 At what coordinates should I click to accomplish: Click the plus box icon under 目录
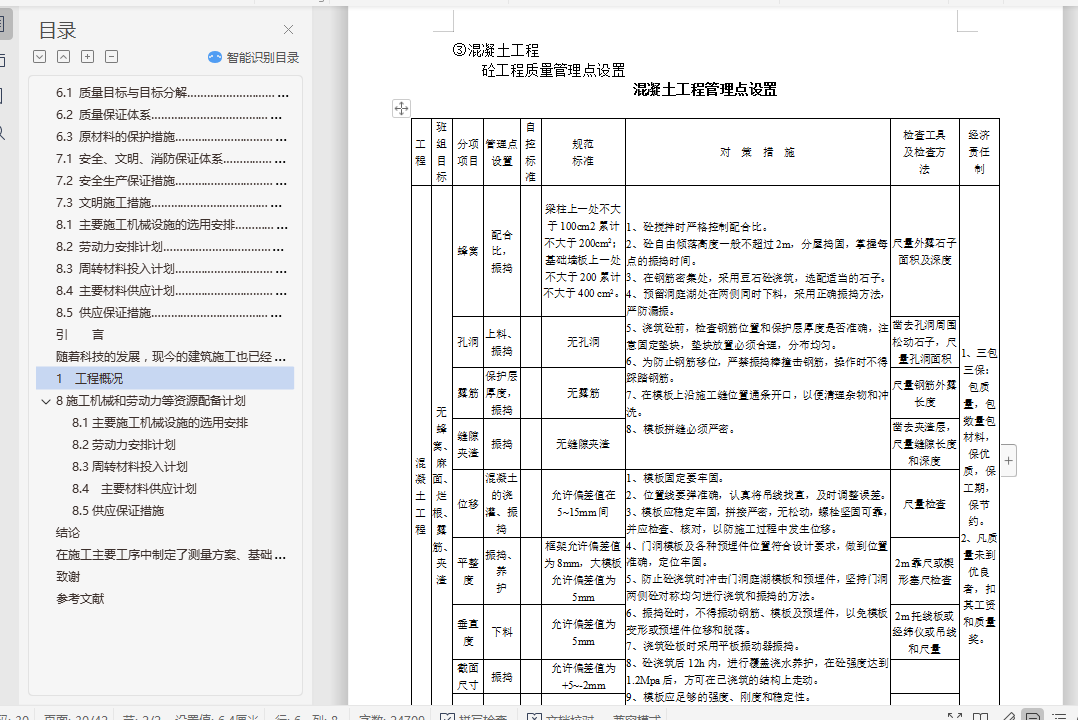click(87, 56)
